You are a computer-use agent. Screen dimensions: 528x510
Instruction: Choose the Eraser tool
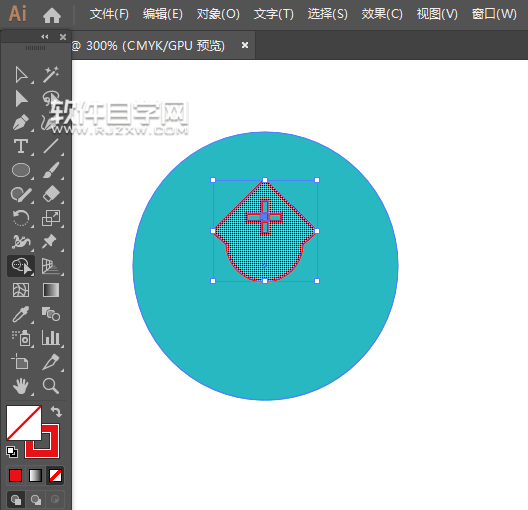[x=51, y=194]
